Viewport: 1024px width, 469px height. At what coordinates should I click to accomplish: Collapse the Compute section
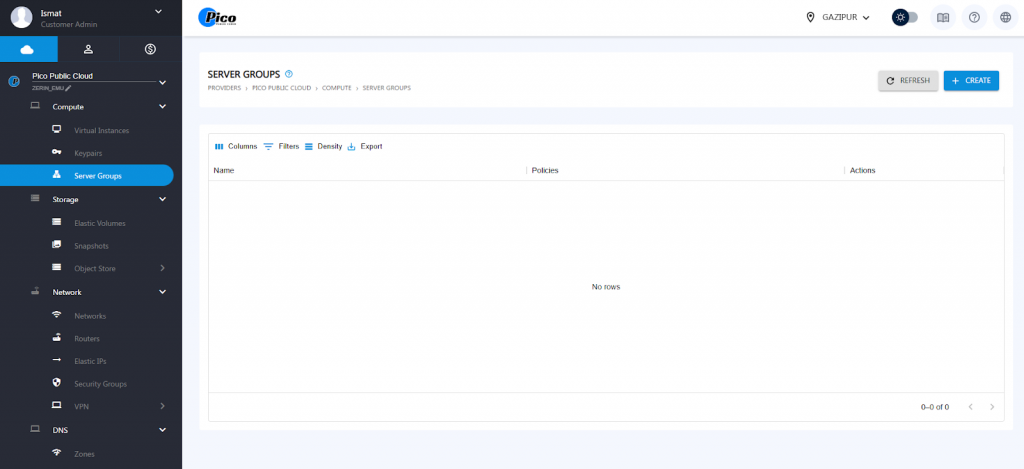(162, 106)
